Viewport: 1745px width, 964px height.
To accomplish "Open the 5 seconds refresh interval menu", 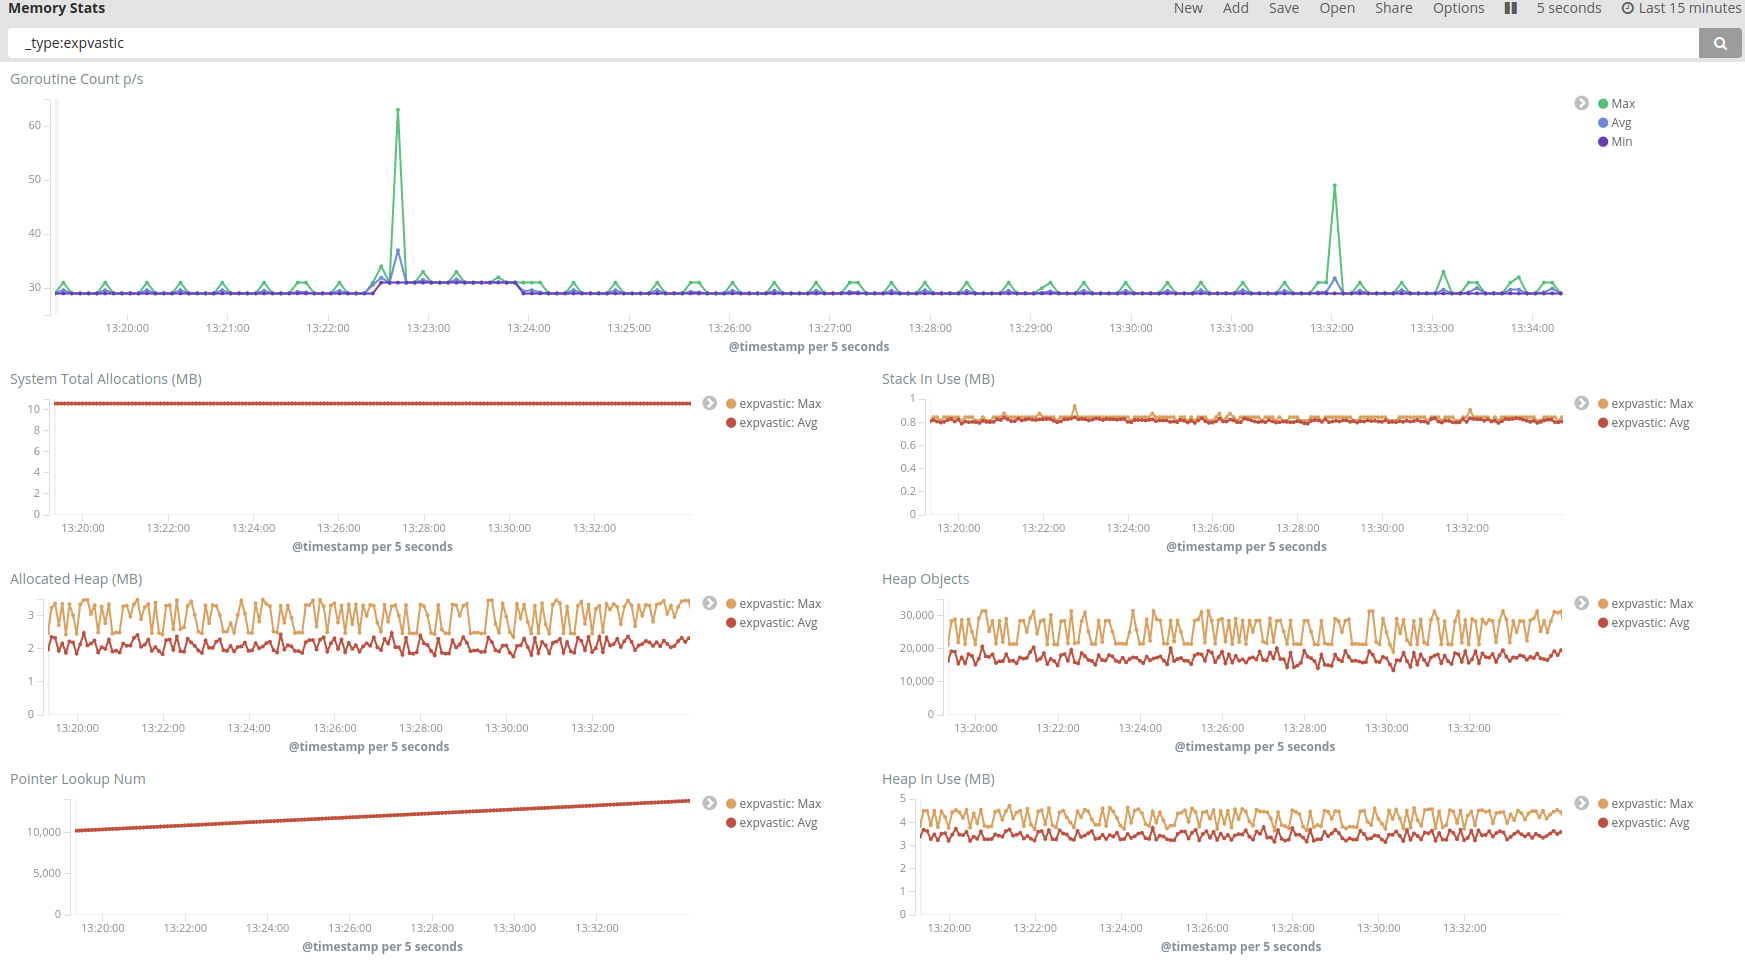I will (x=1569, y=8).
